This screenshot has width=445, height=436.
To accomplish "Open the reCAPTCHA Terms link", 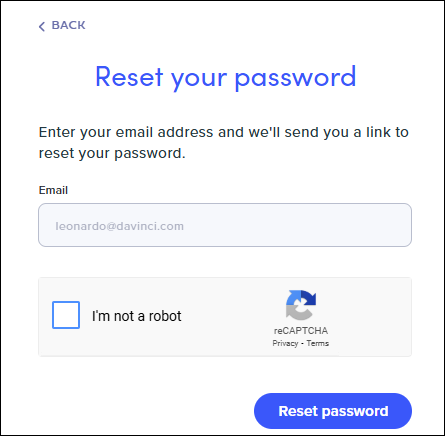I will click(318, 343).
